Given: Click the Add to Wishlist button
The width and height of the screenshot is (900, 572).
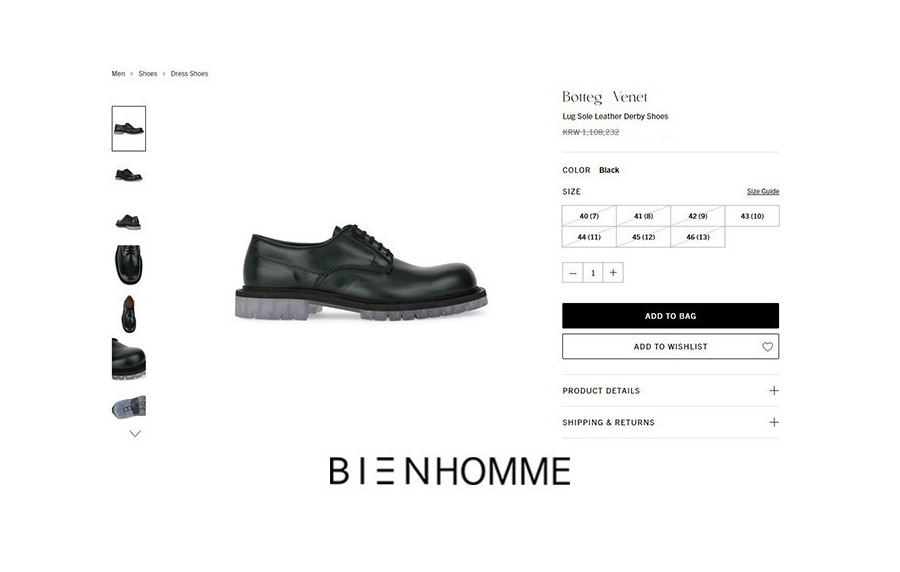Looking at the screenshot, I should [670, 347].
